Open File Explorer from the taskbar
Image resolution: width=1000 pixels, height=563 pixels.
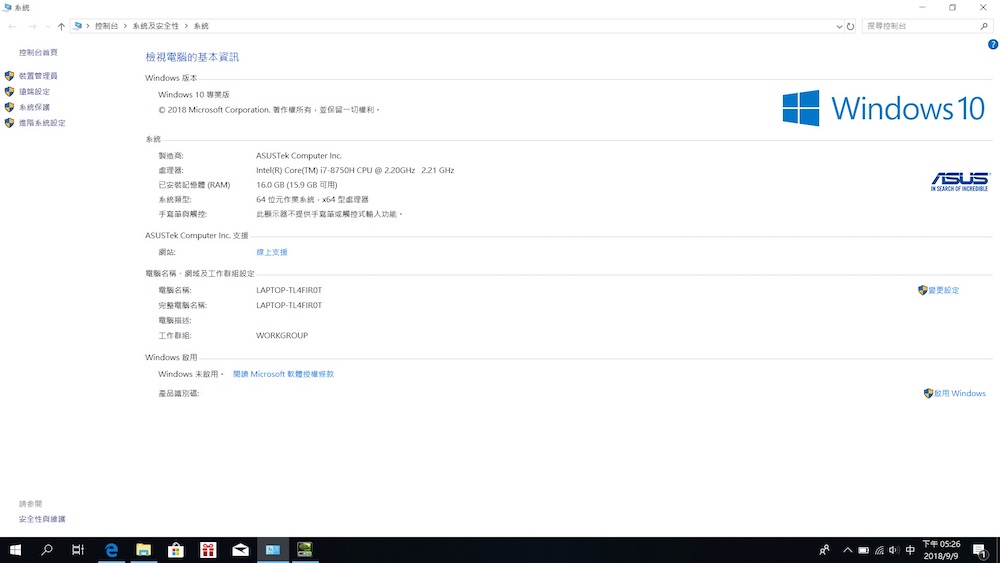point(143,550)
